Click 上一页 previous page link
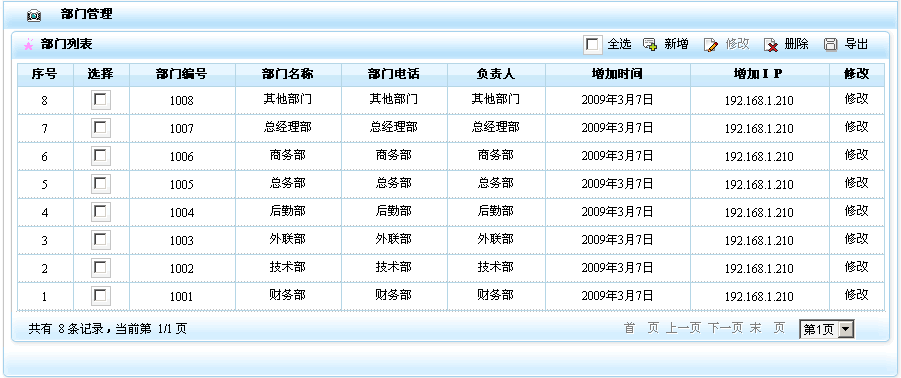901x378 pixels. tap(683, 328)
